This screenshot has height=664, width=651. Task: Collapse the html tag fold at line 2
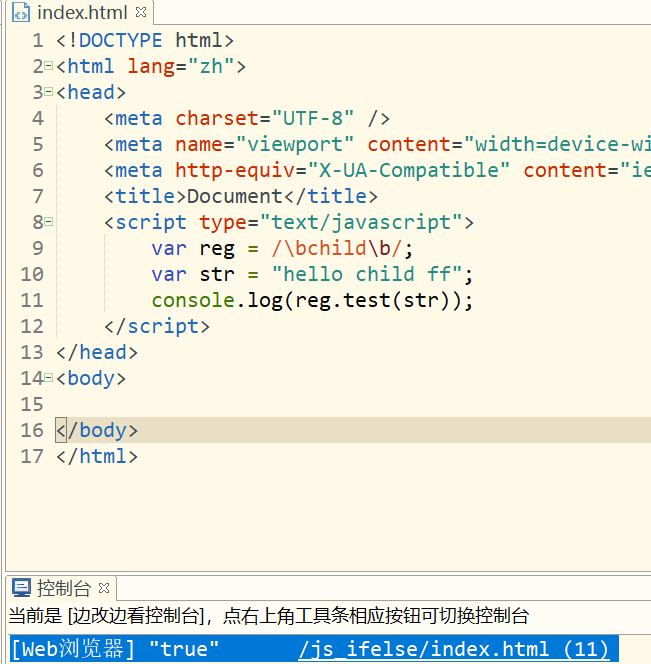(49, 66)
